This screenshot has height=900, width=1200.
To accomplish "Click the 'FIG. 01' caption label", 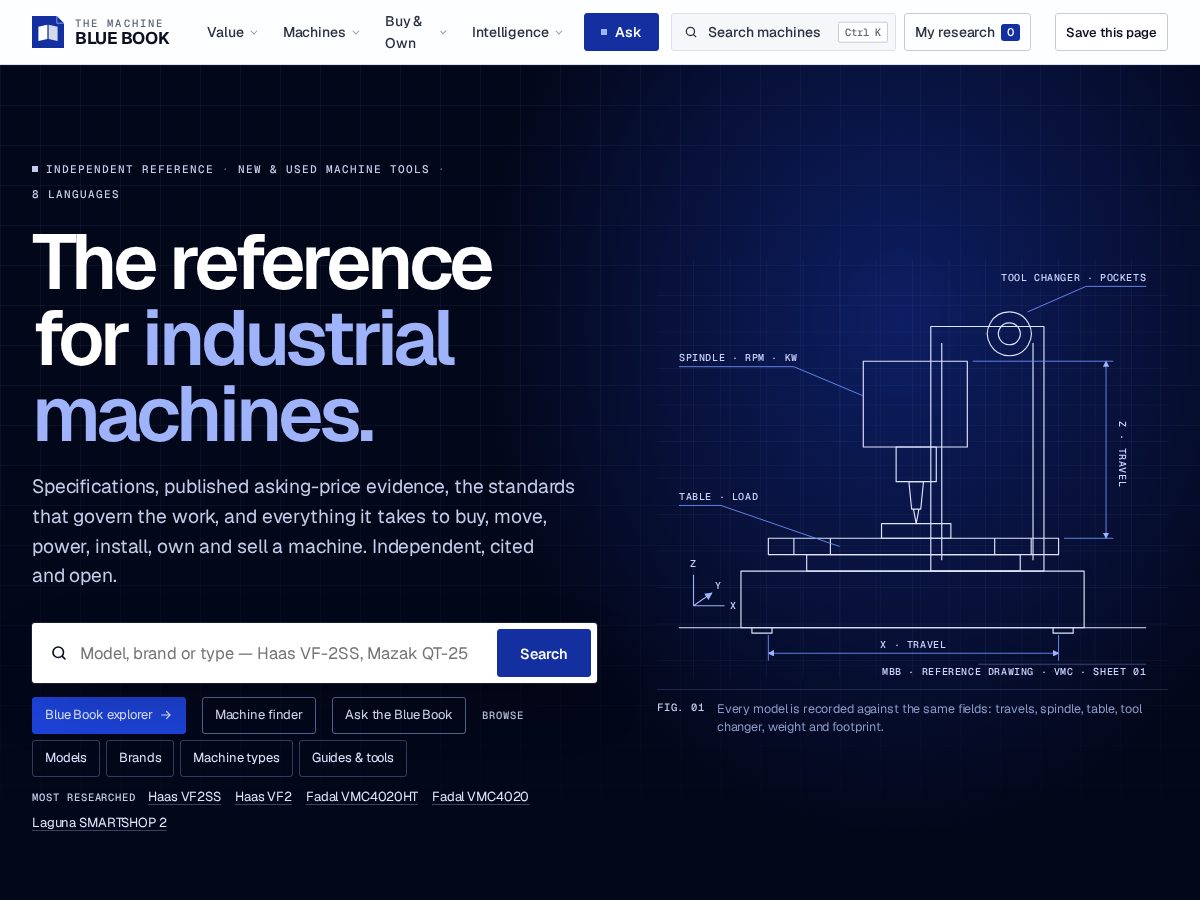I will [x=680, y=708].
